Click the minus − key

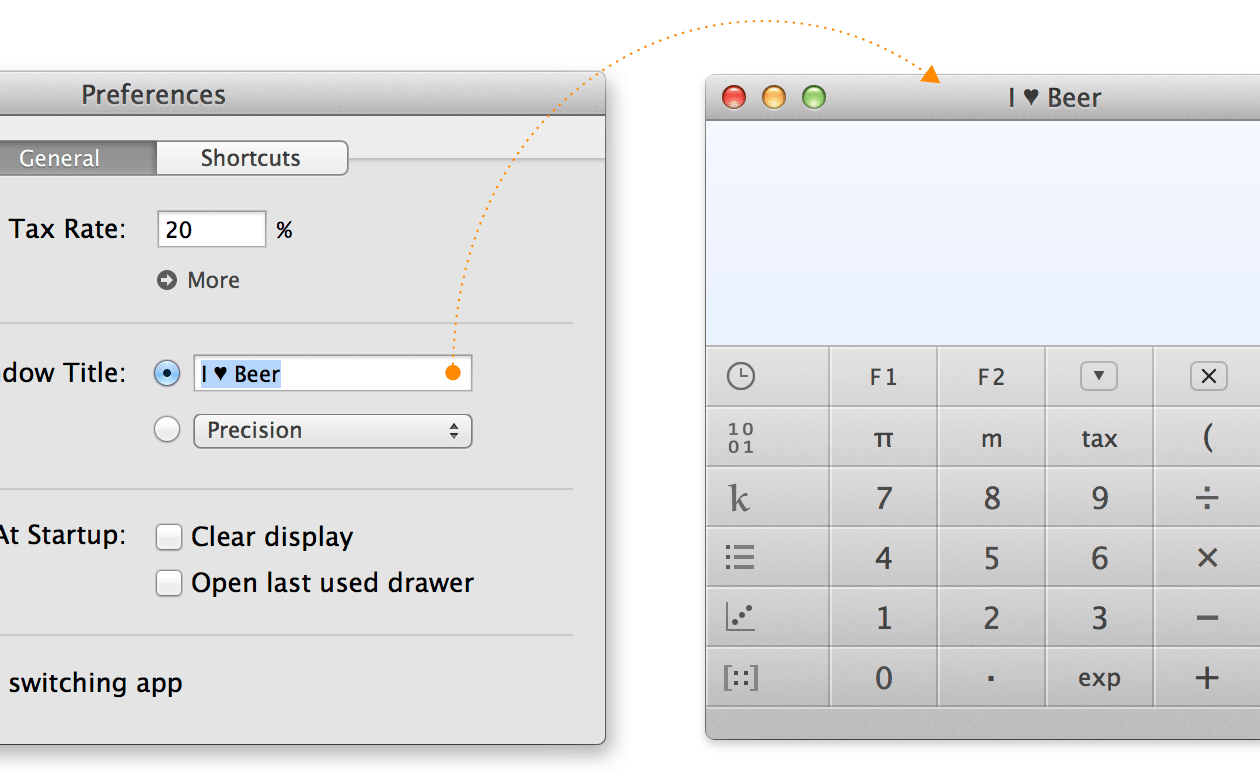tap(1207, 617)
